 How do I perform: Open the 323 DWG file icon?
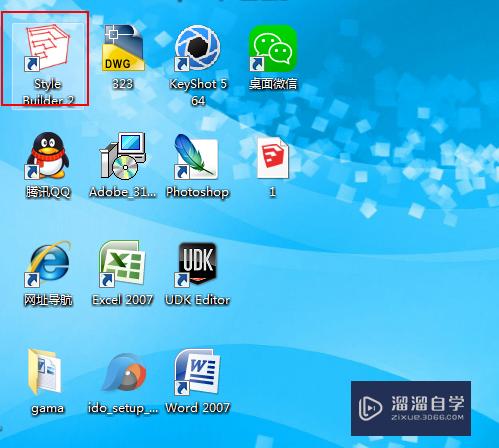123,48
